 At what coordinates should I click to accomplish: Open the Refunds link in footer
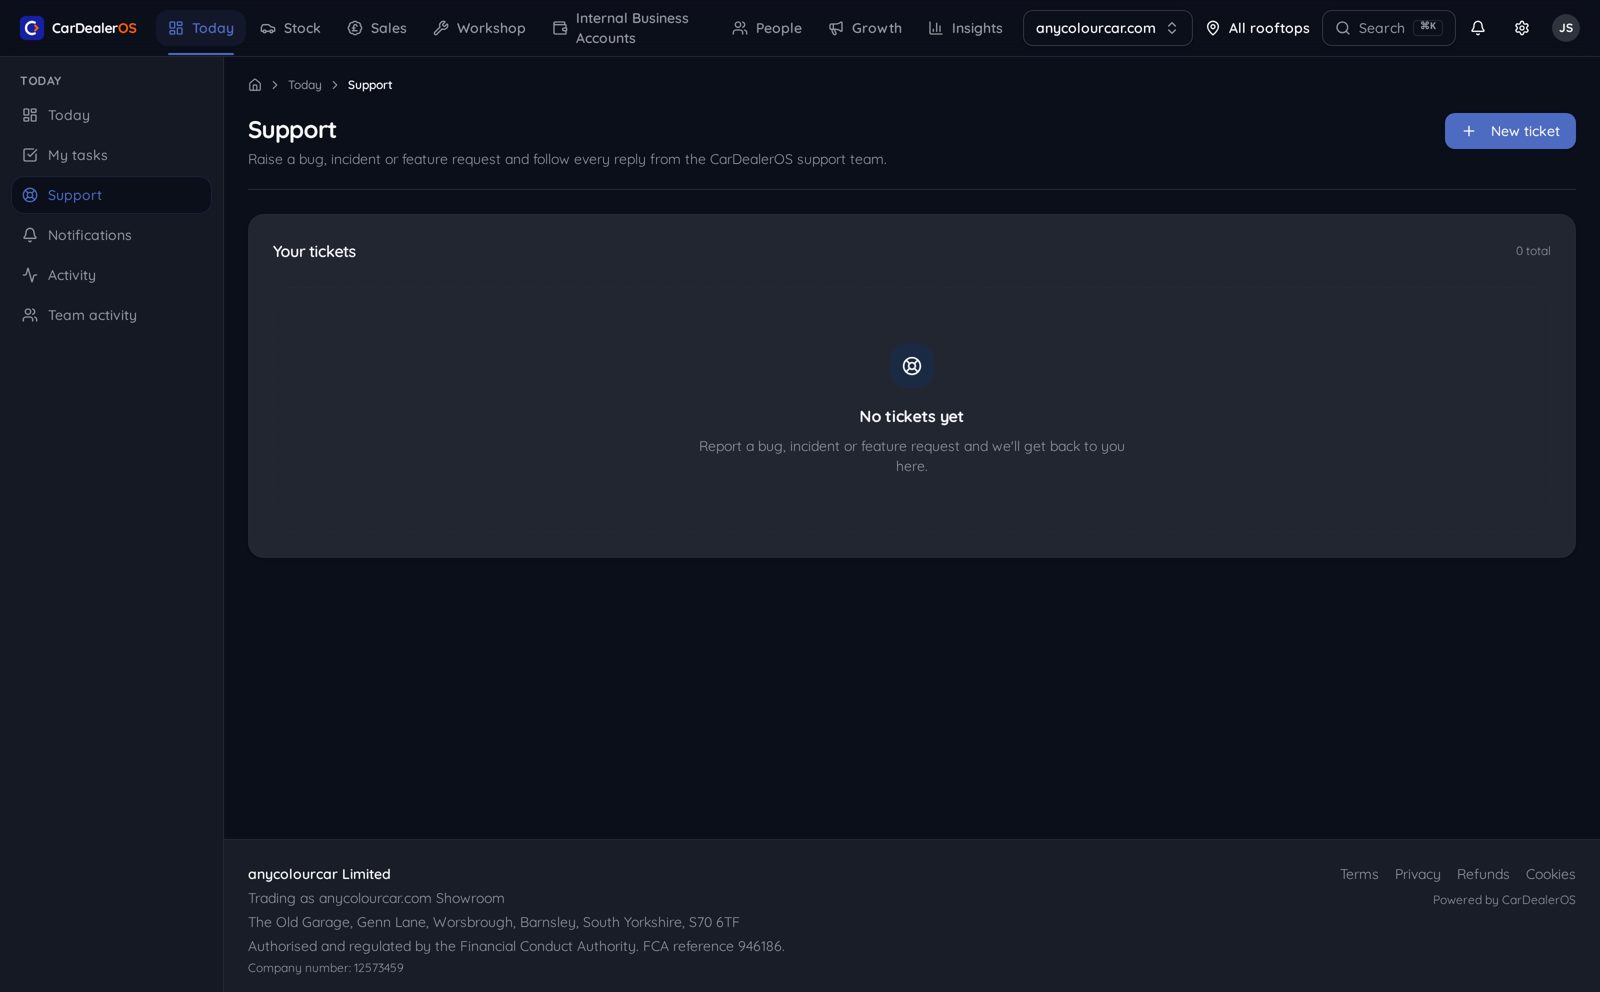pos(1483,874)
